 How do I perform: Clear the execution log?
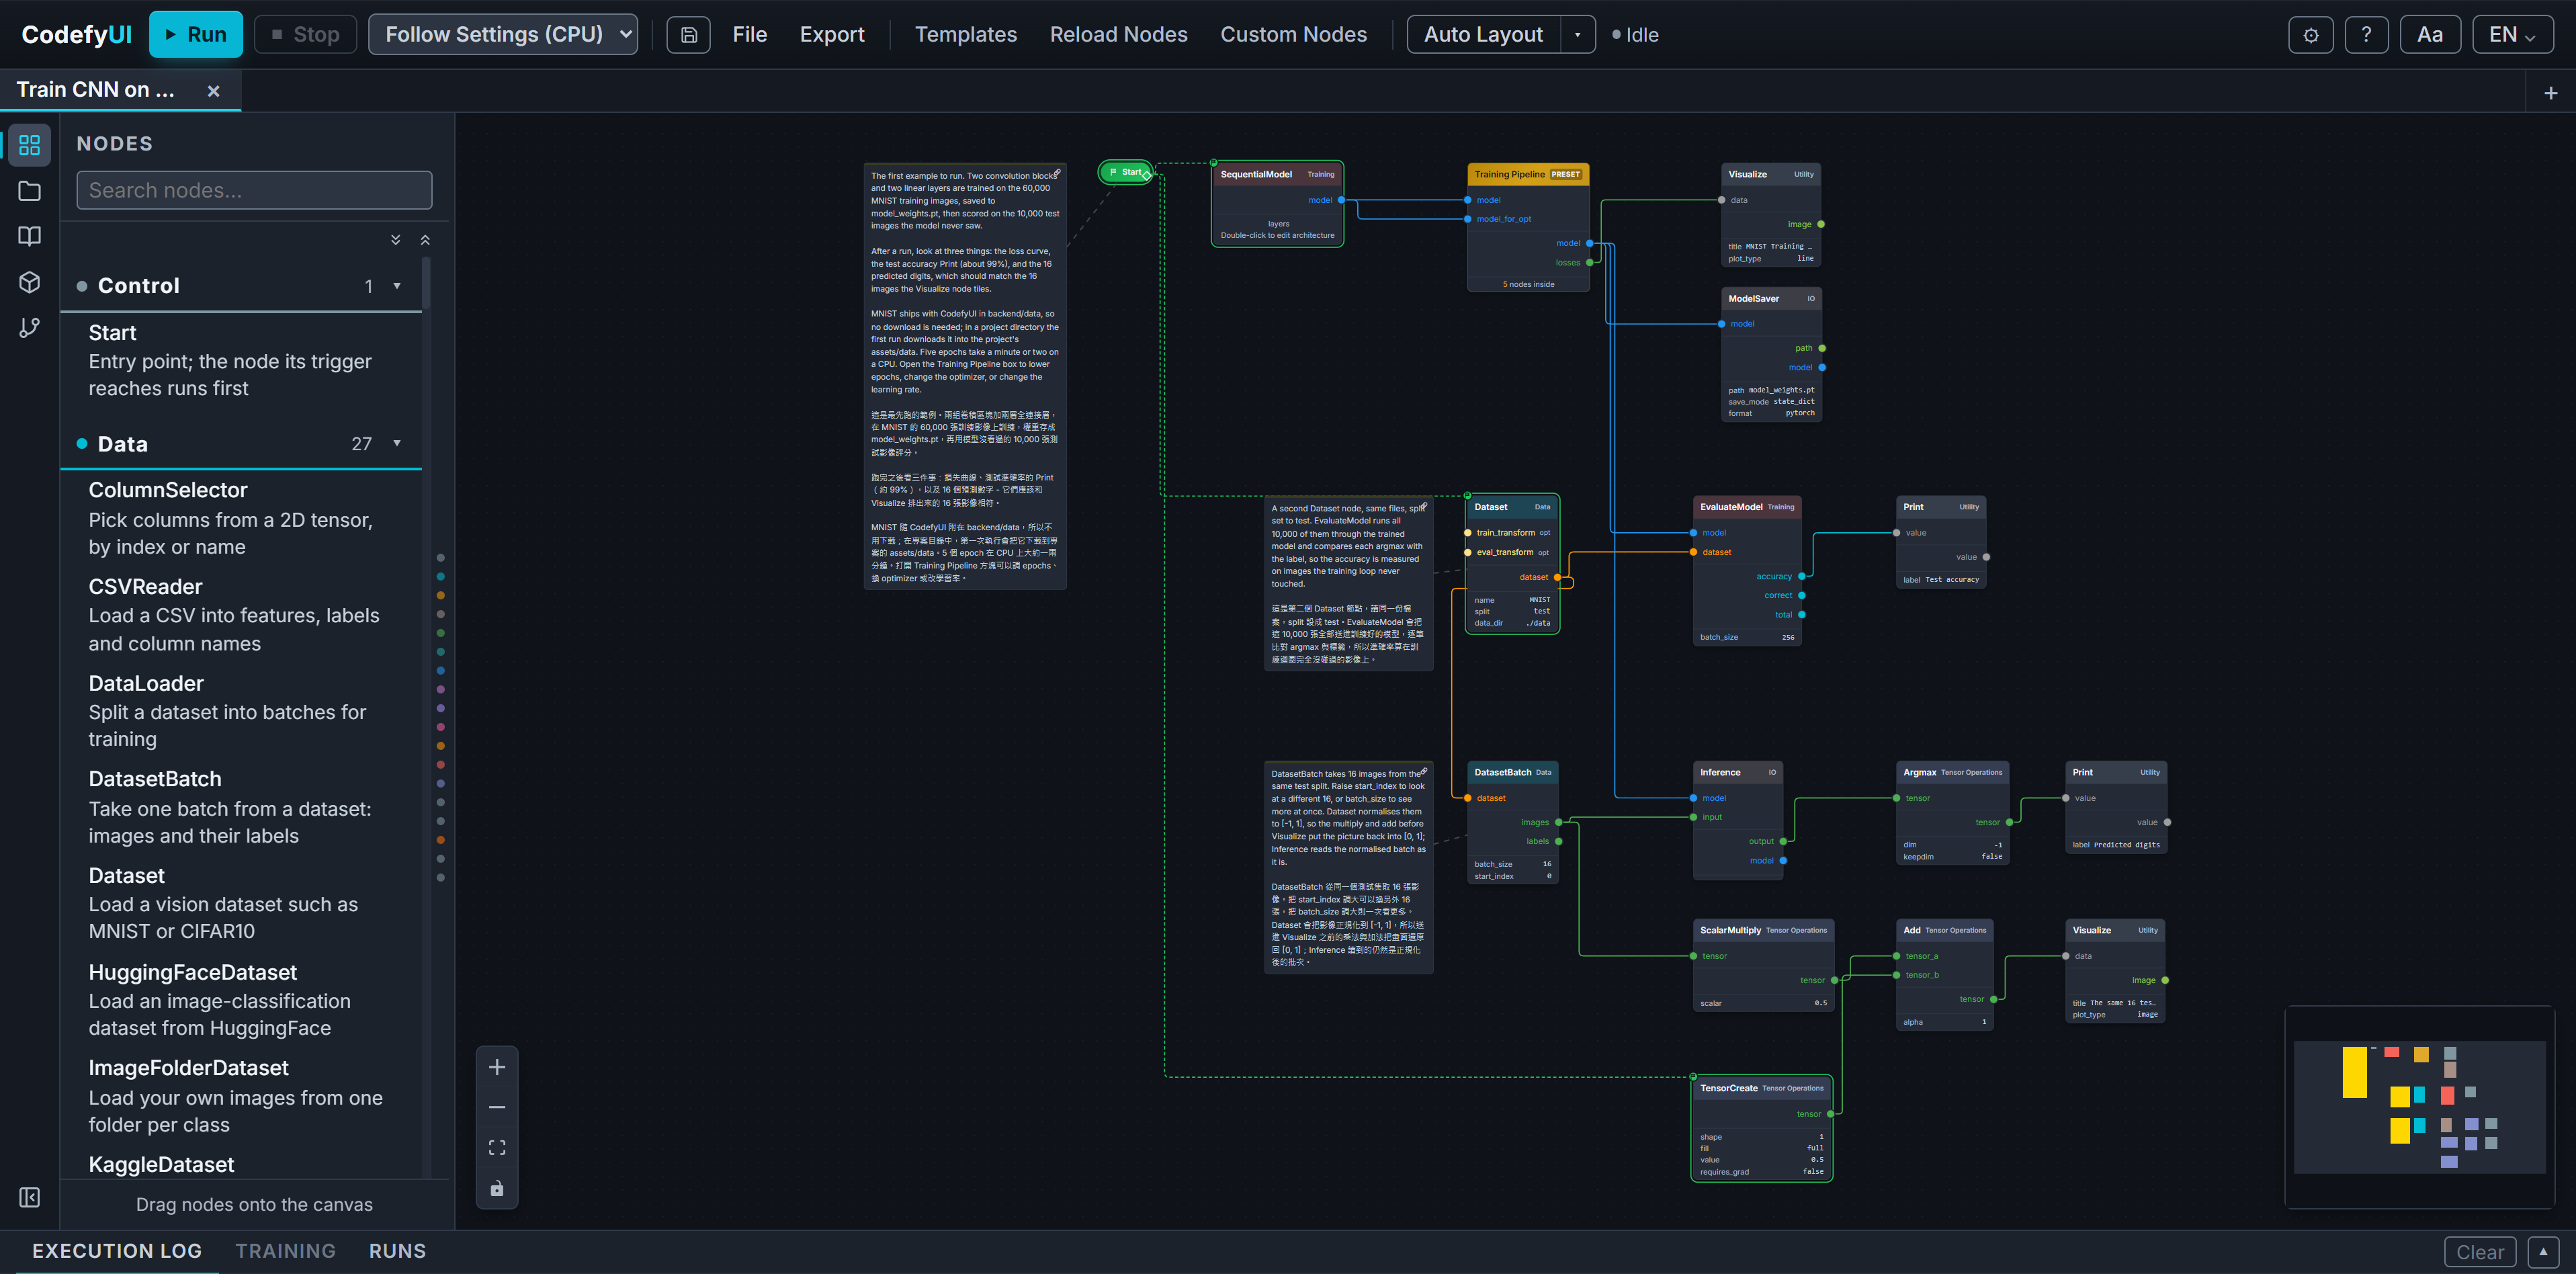pyautogui.click(x=2480, y=1252)
